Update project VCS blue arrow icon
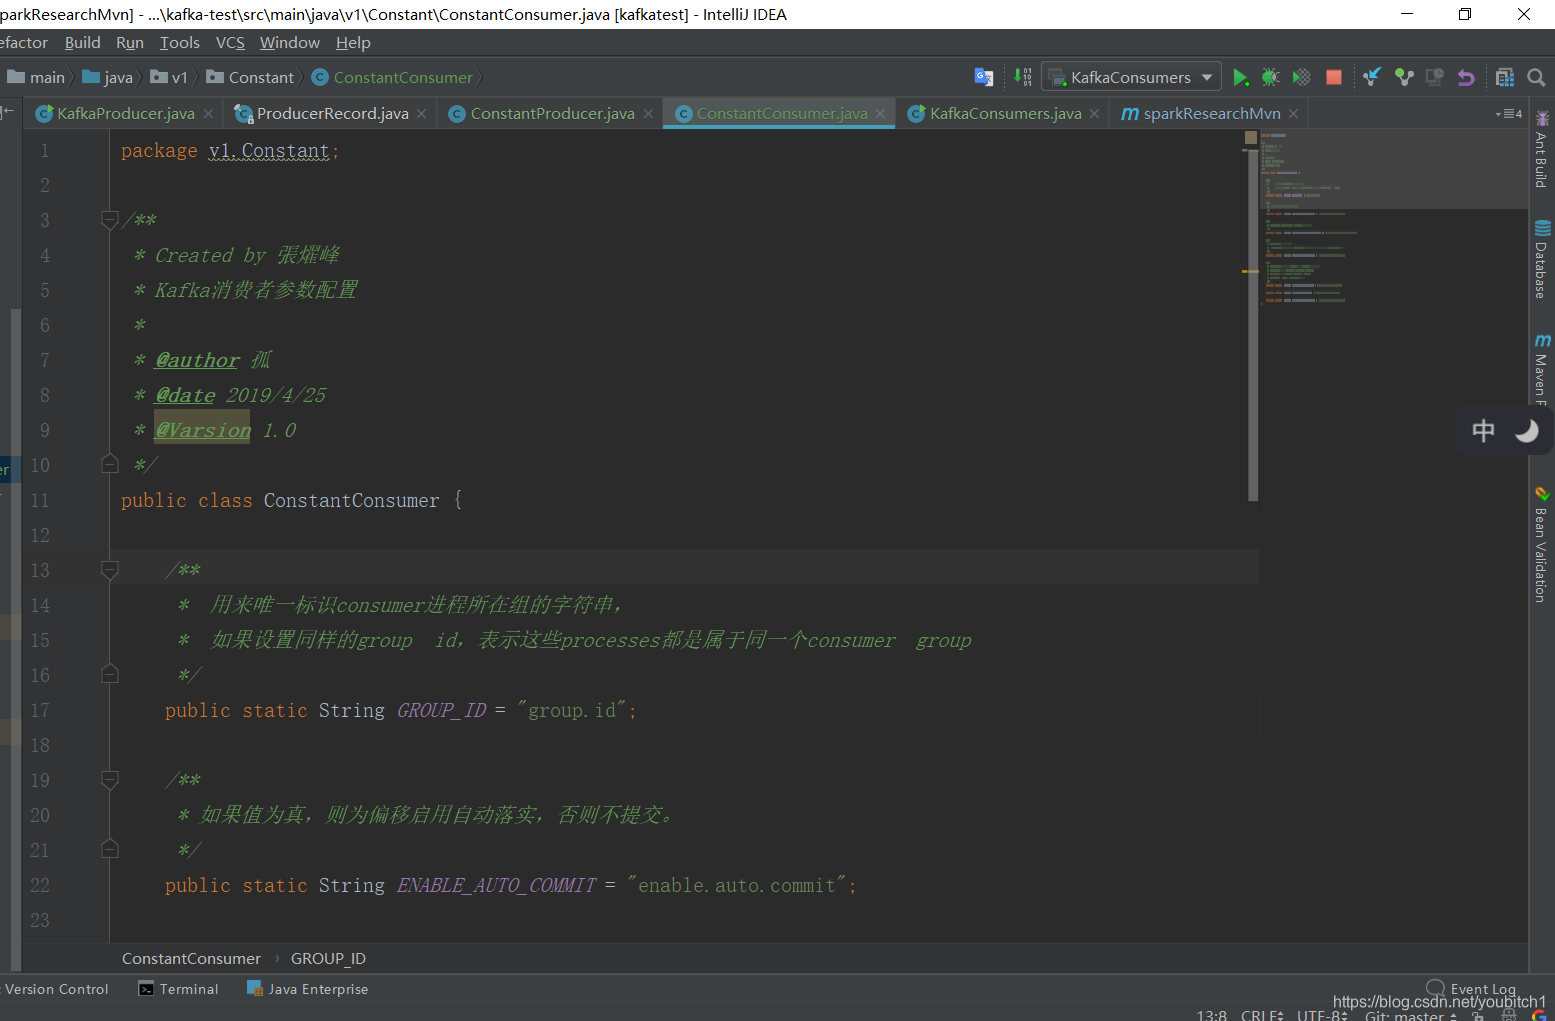This screenshot has height=1021, width=1555. coord(1372,77)
